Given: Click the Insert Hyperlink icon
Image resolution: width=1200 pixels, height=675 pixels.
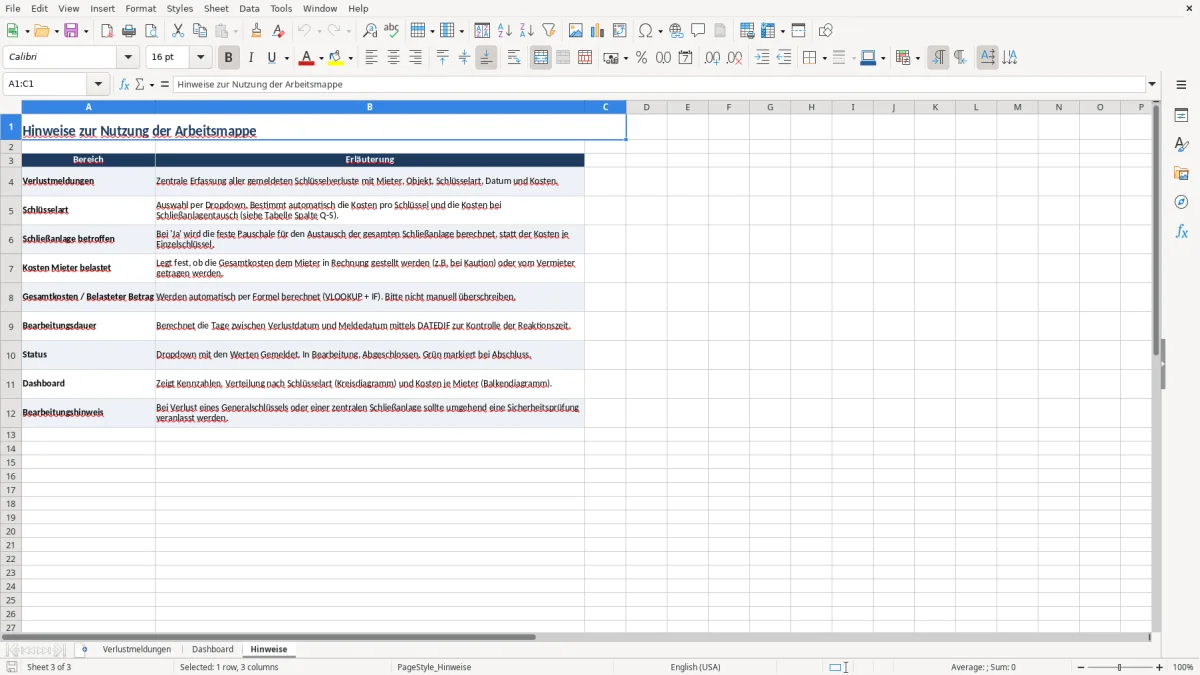Looking at the screenshot, I should click(676, 31).
